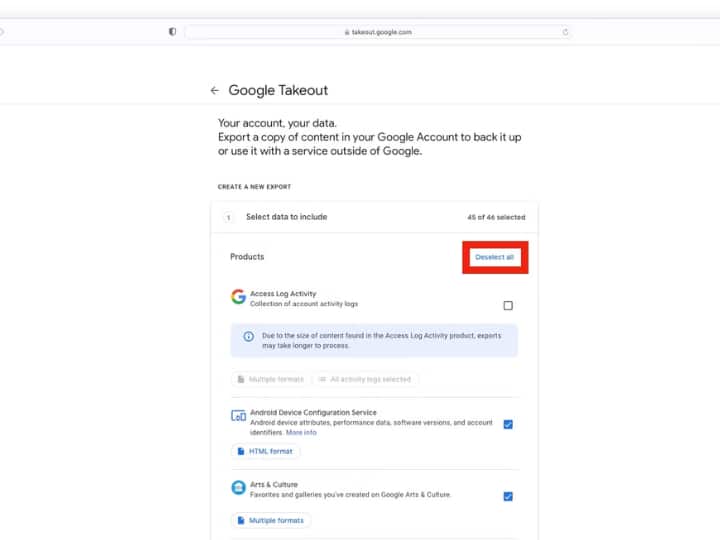Click the Arts & Culture product icon
This screenshot has height=540, width=720.
(238, 488)
